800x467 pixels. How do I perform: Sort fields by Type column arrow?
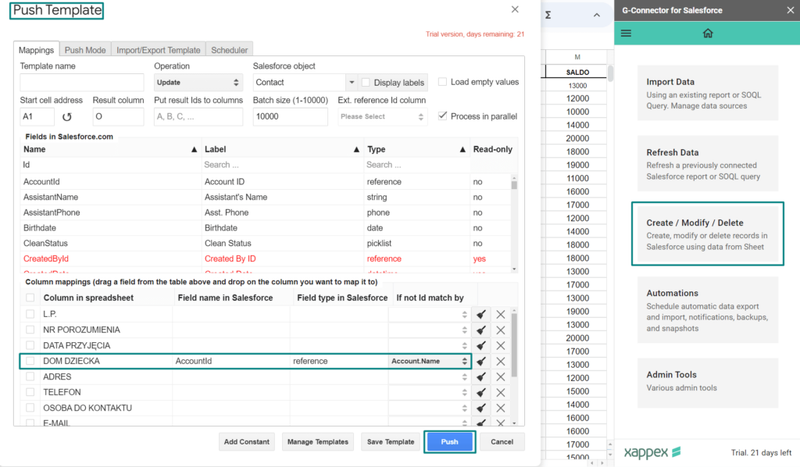pos(462,150)
